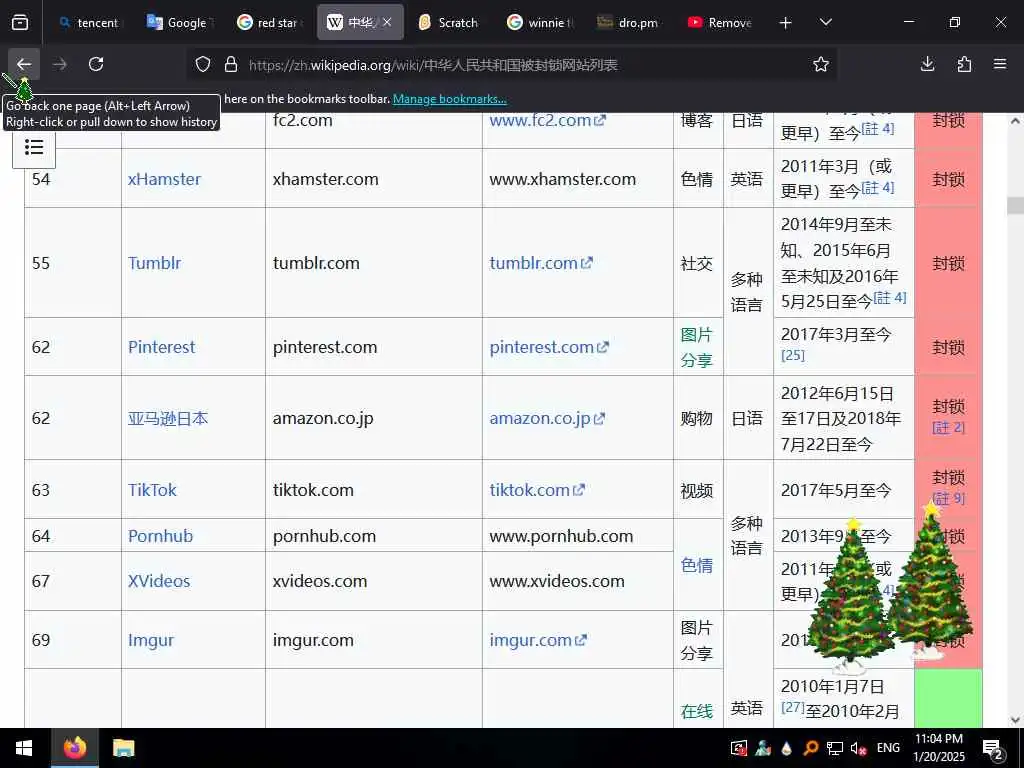Viewport: 1024px width, 768px height.
Task: Open the Extensions menu
Action: point(964,64)
